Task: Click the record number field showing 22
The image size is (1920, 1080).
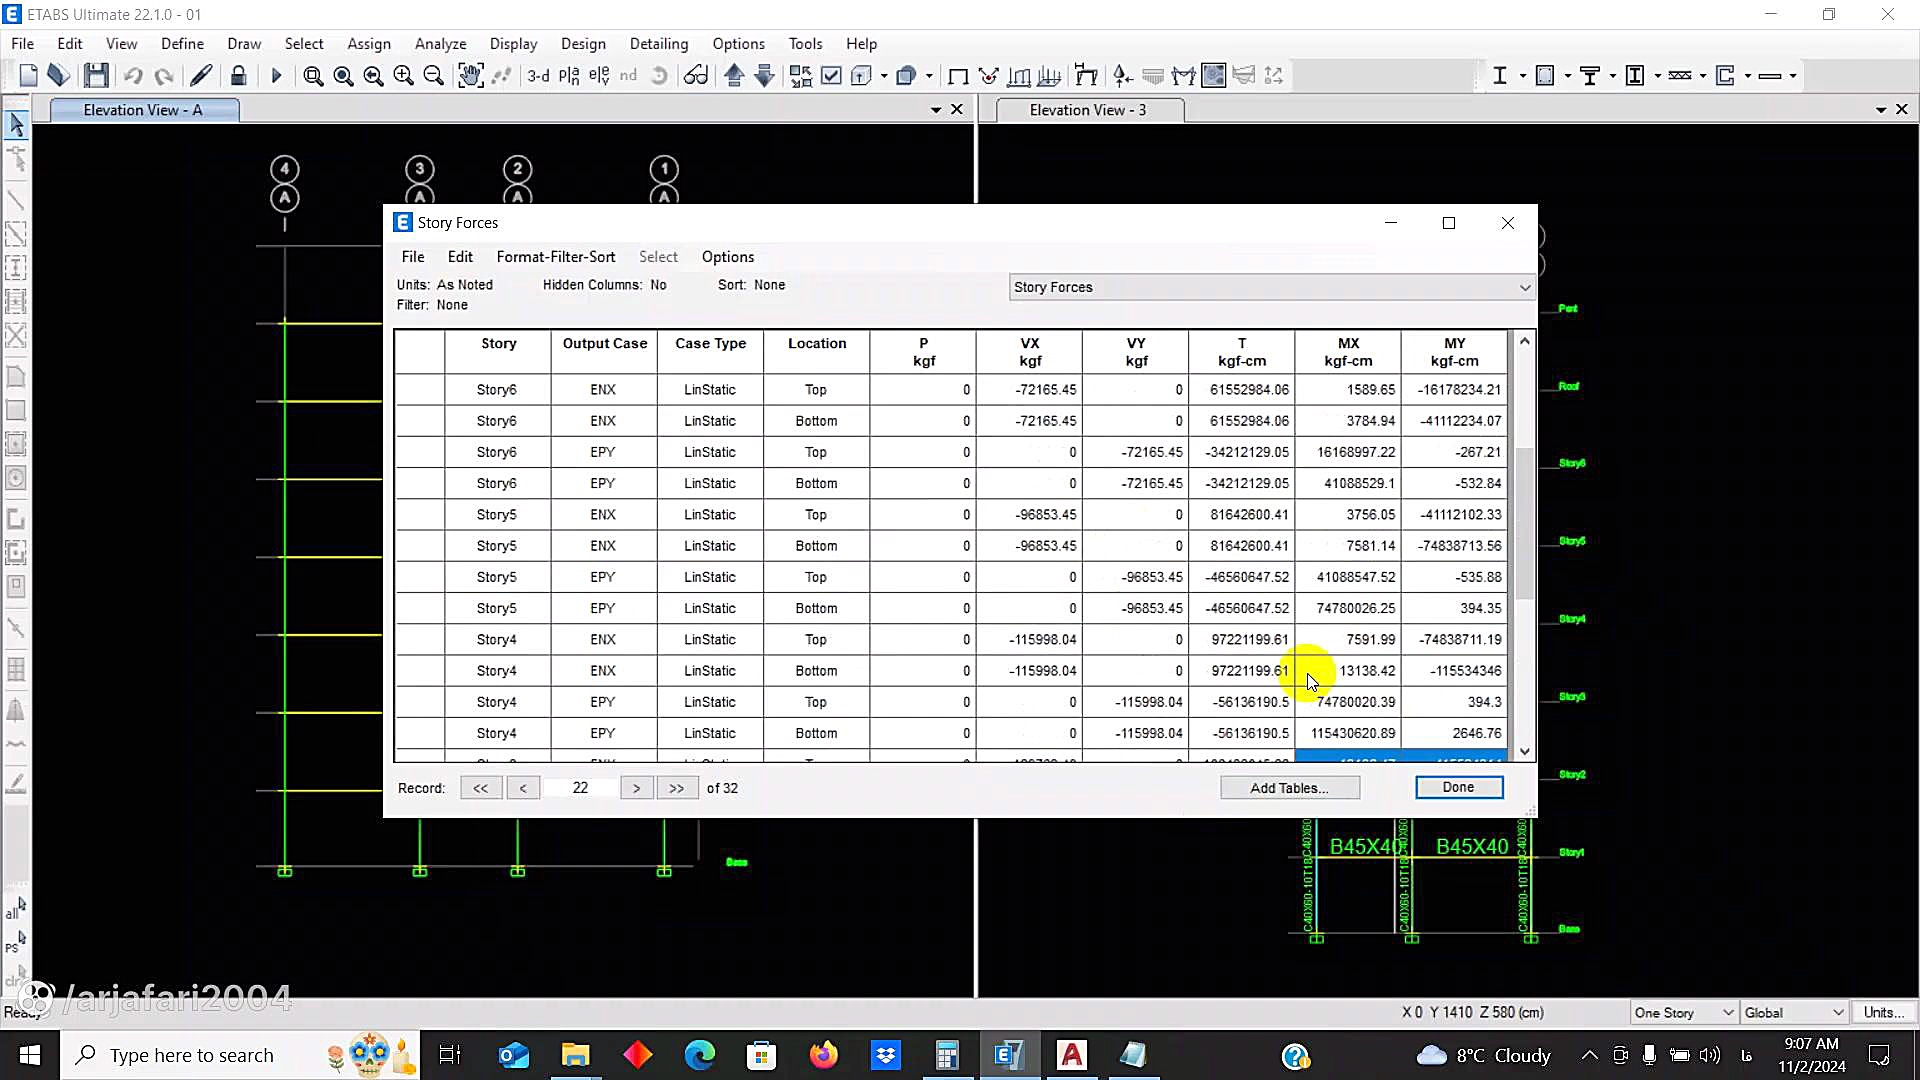Action: click(580, 788)
